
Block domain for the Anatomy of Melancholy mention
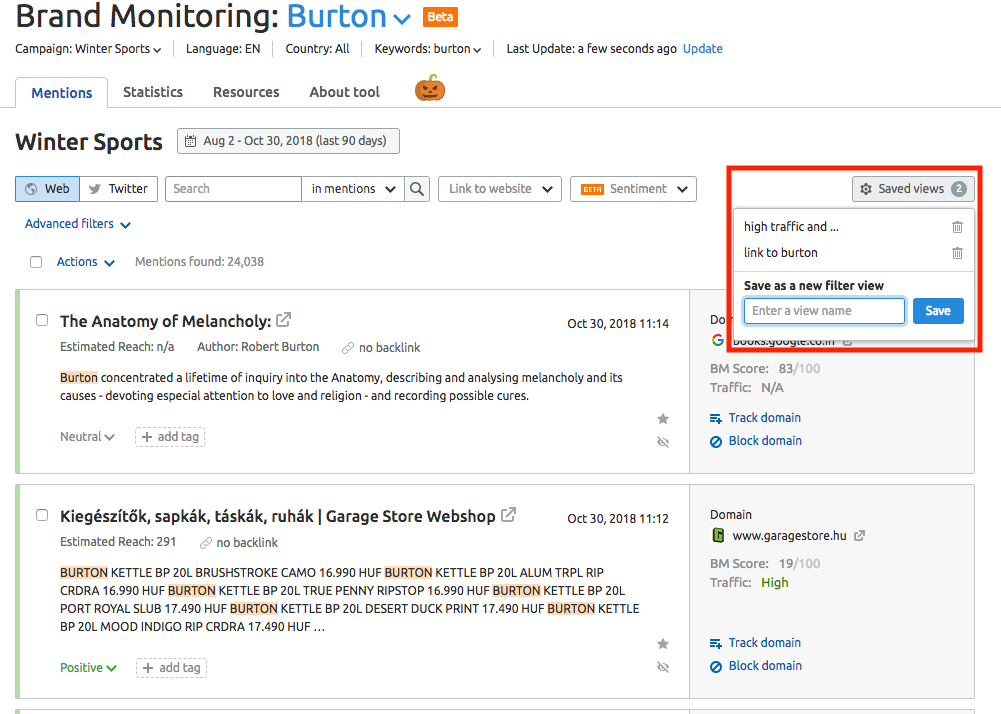click(756, 441)
